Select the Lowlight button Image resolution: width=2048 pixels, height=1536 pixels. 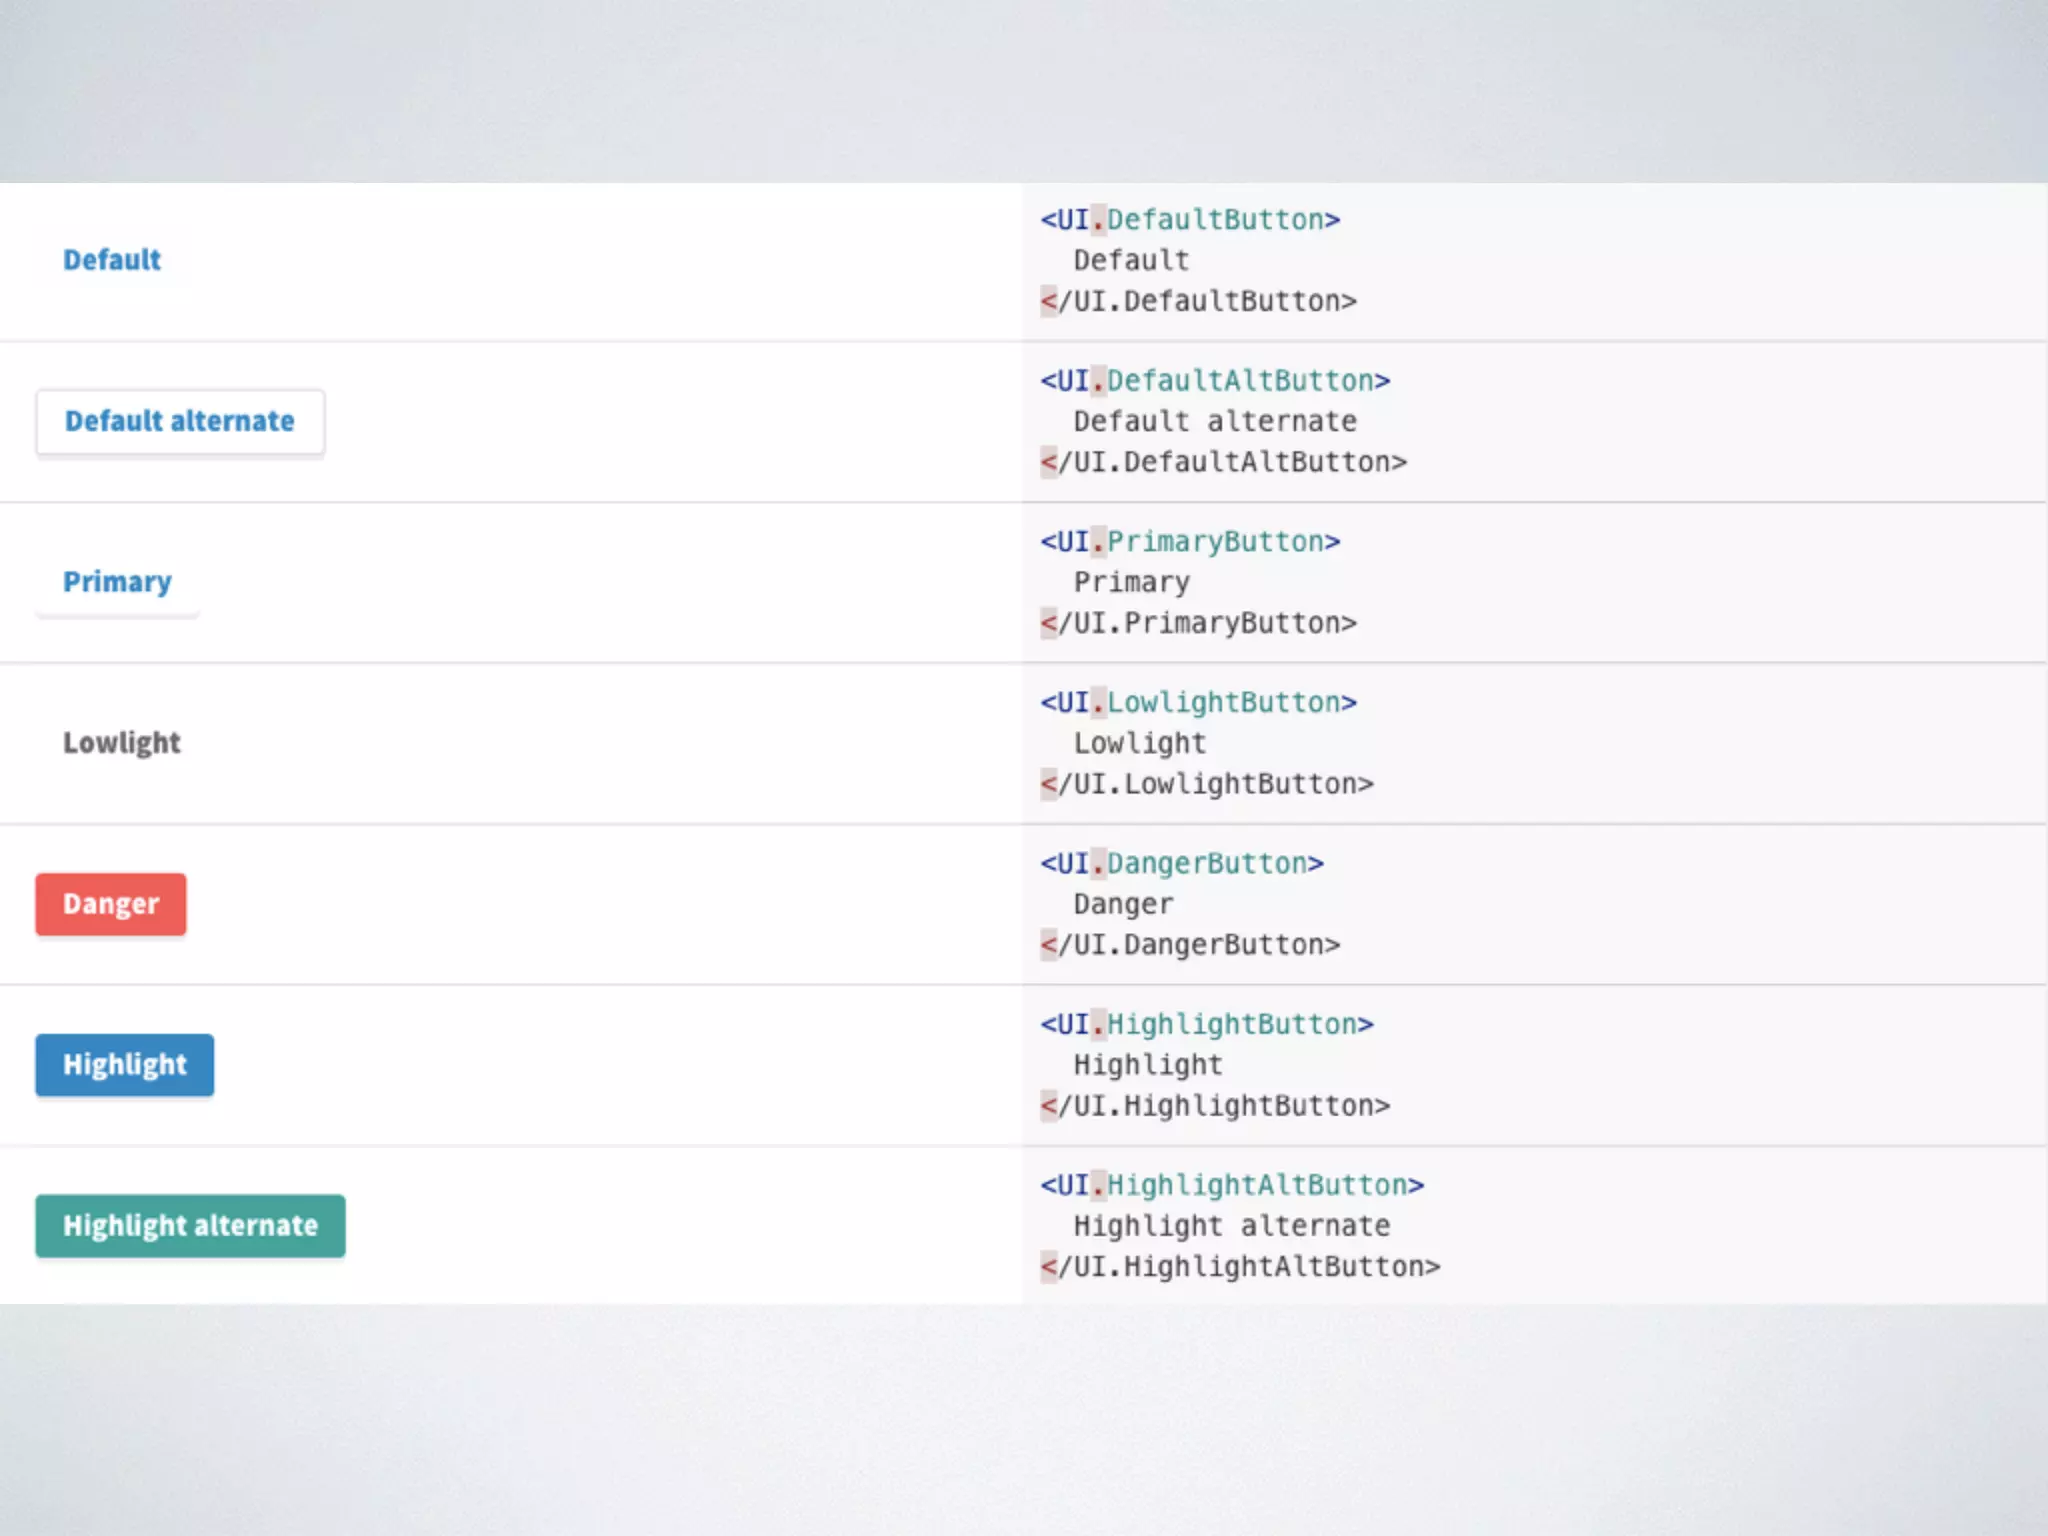tap(122, 743)
